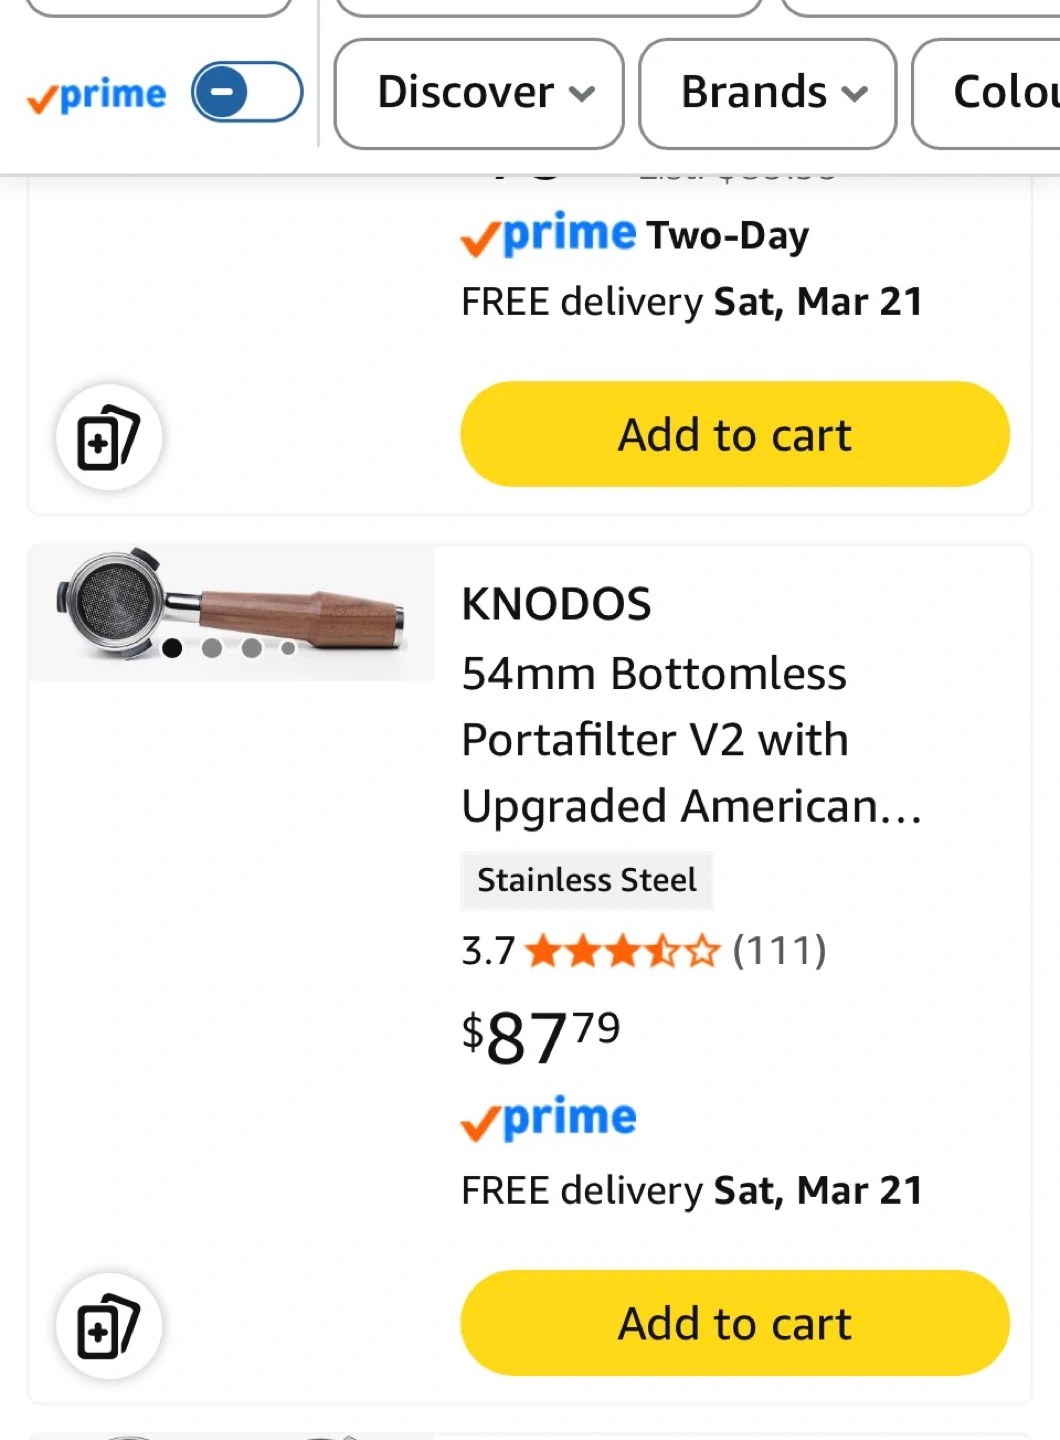Tap the 3.7 star rating icons
Image resolution: width=1060 pixels, height=1440 pixels.
click(x=621, y=950)
